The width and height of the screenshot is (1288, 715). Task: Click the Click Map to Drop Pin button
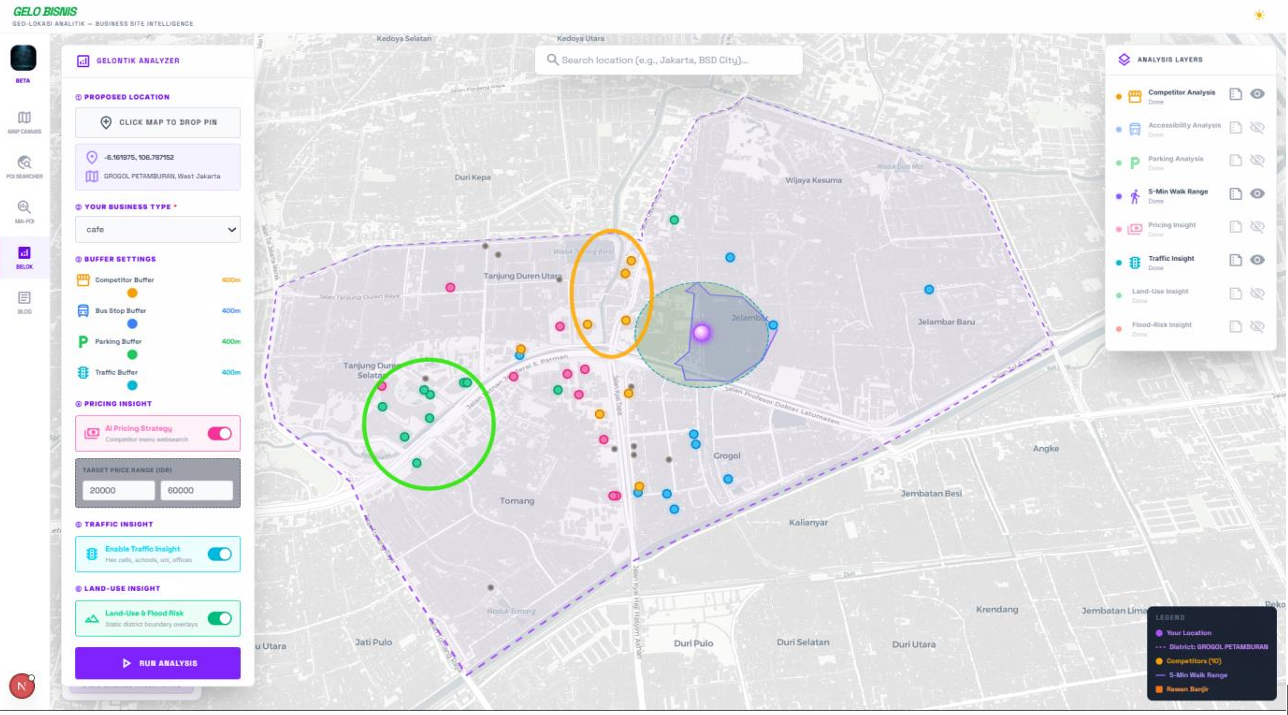[x=158, y=122]
